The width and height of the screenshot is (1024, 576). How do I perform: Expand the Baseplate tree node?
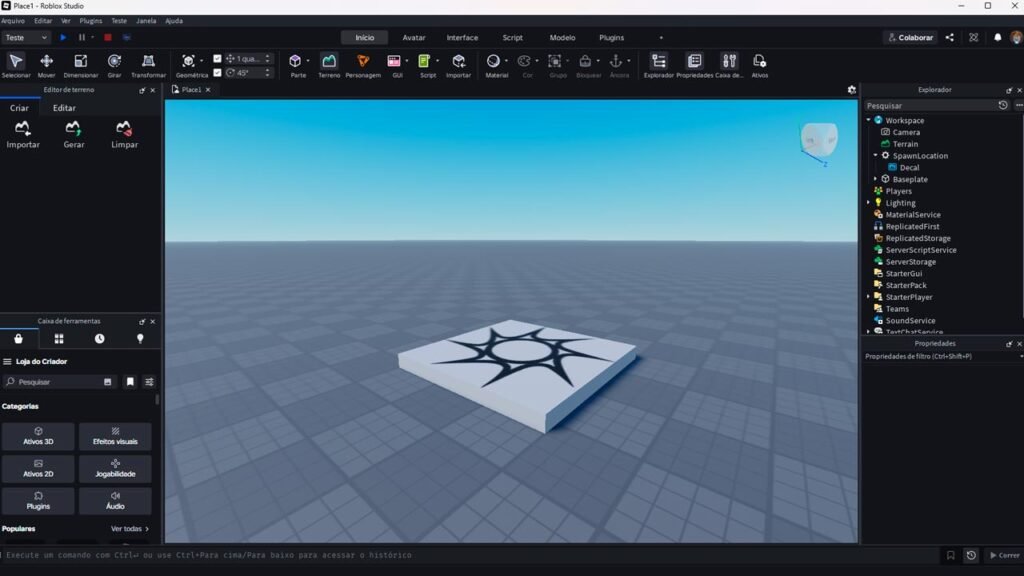click(876, 179)
